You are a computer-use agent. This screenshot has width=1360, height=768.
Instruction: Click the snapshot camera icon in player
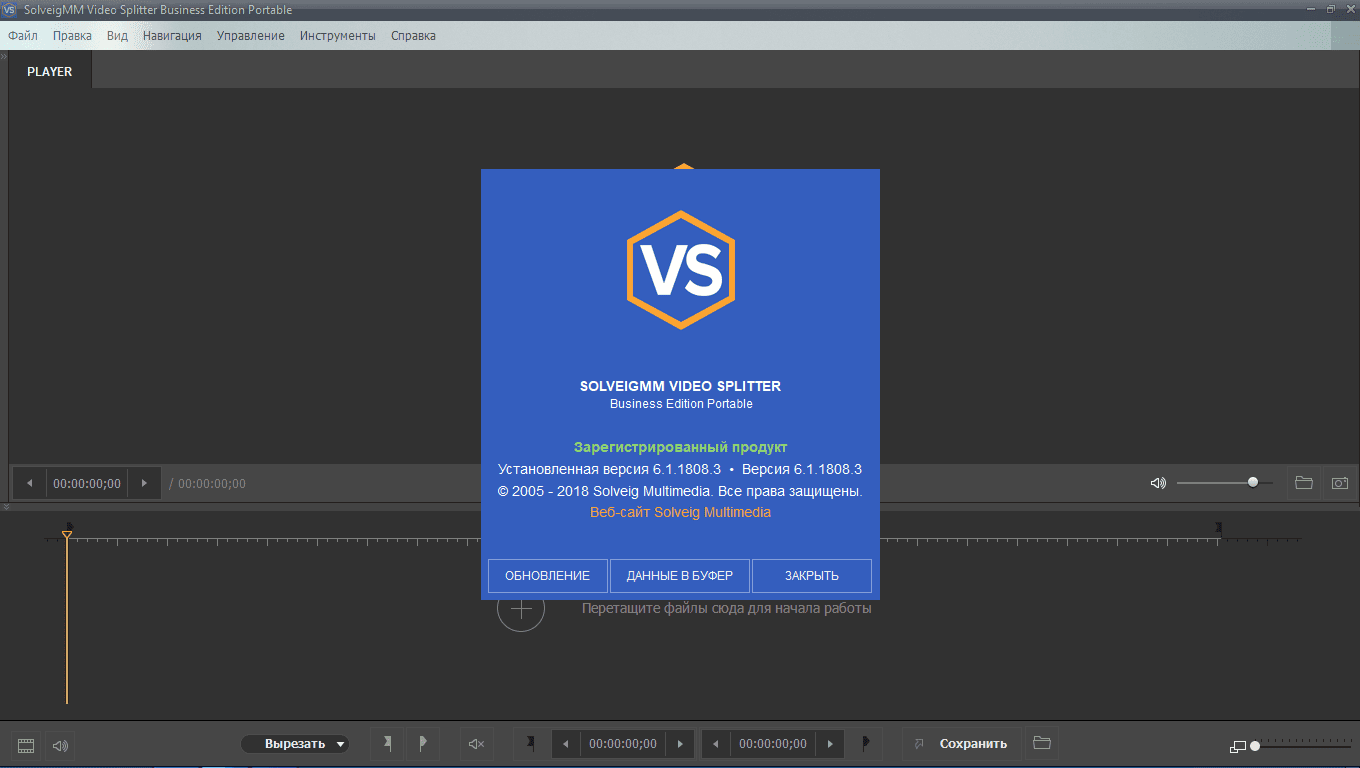(1338, 483)
